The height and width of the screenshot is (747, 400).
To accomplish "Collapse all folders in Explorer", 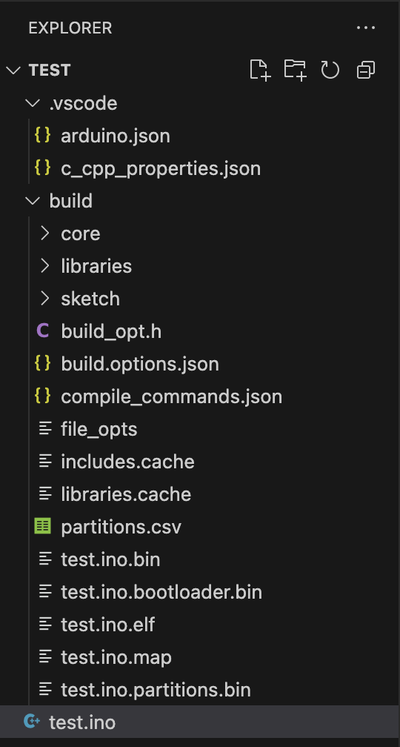I will coord(365,70).
